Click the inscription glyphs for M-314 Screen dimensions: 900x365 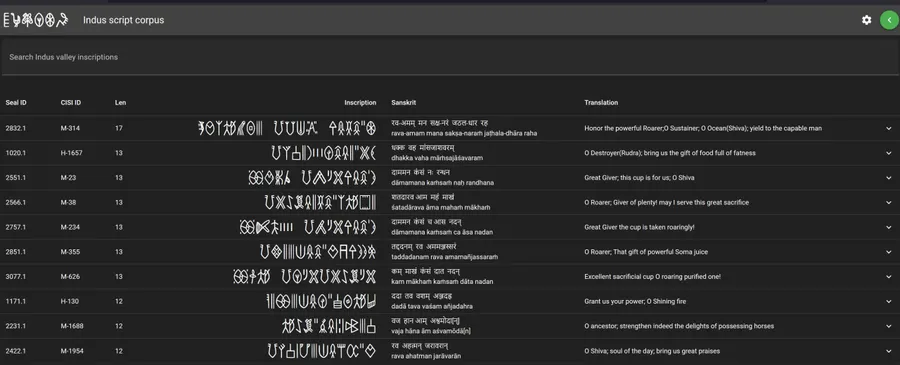pos(287,129)
